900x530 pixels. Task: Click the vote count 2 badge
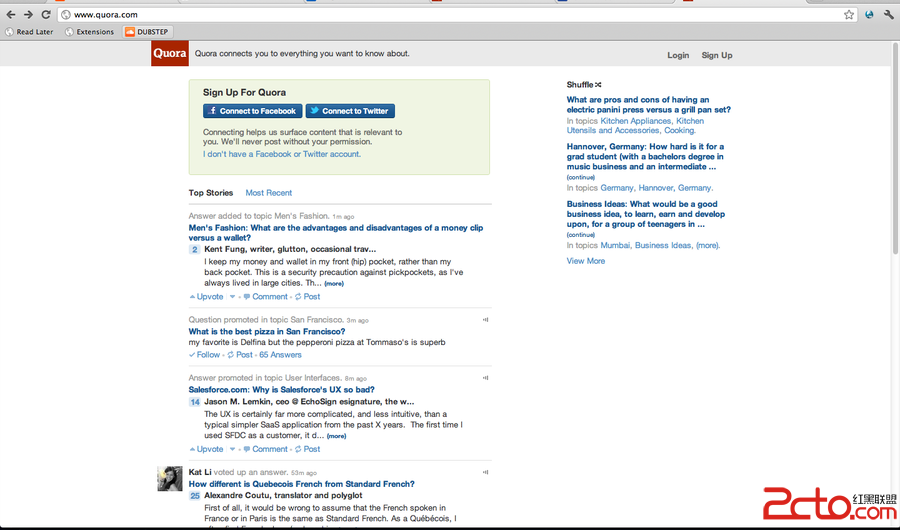(195, 250)
